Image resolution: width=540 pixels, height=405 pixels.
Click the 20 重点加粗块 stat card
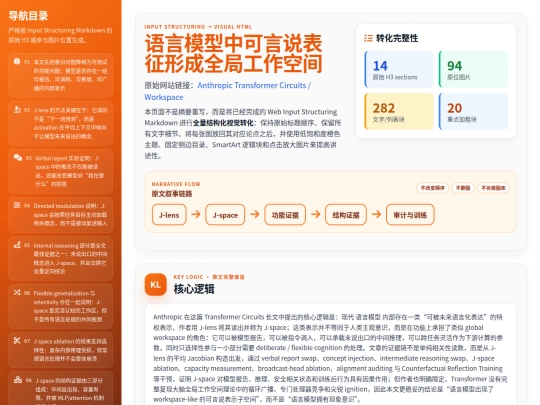pyautogui.click(x=473, y=111)
